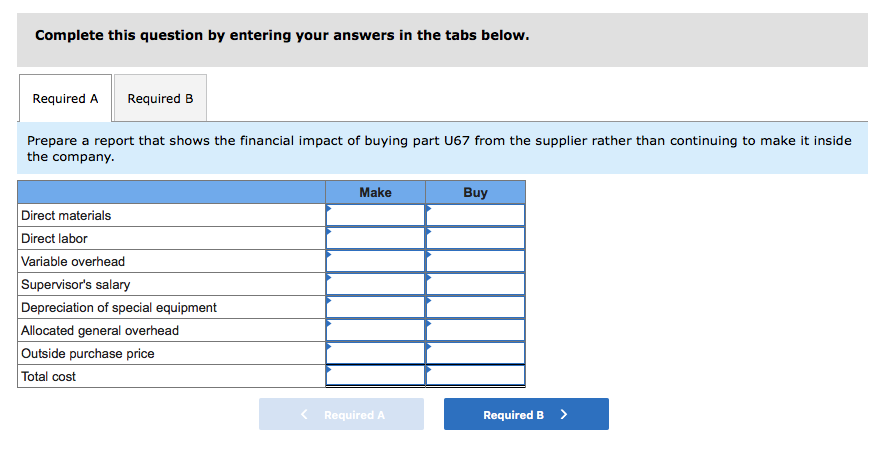Select Make cell for Direct materials

(x=375, y=216)
